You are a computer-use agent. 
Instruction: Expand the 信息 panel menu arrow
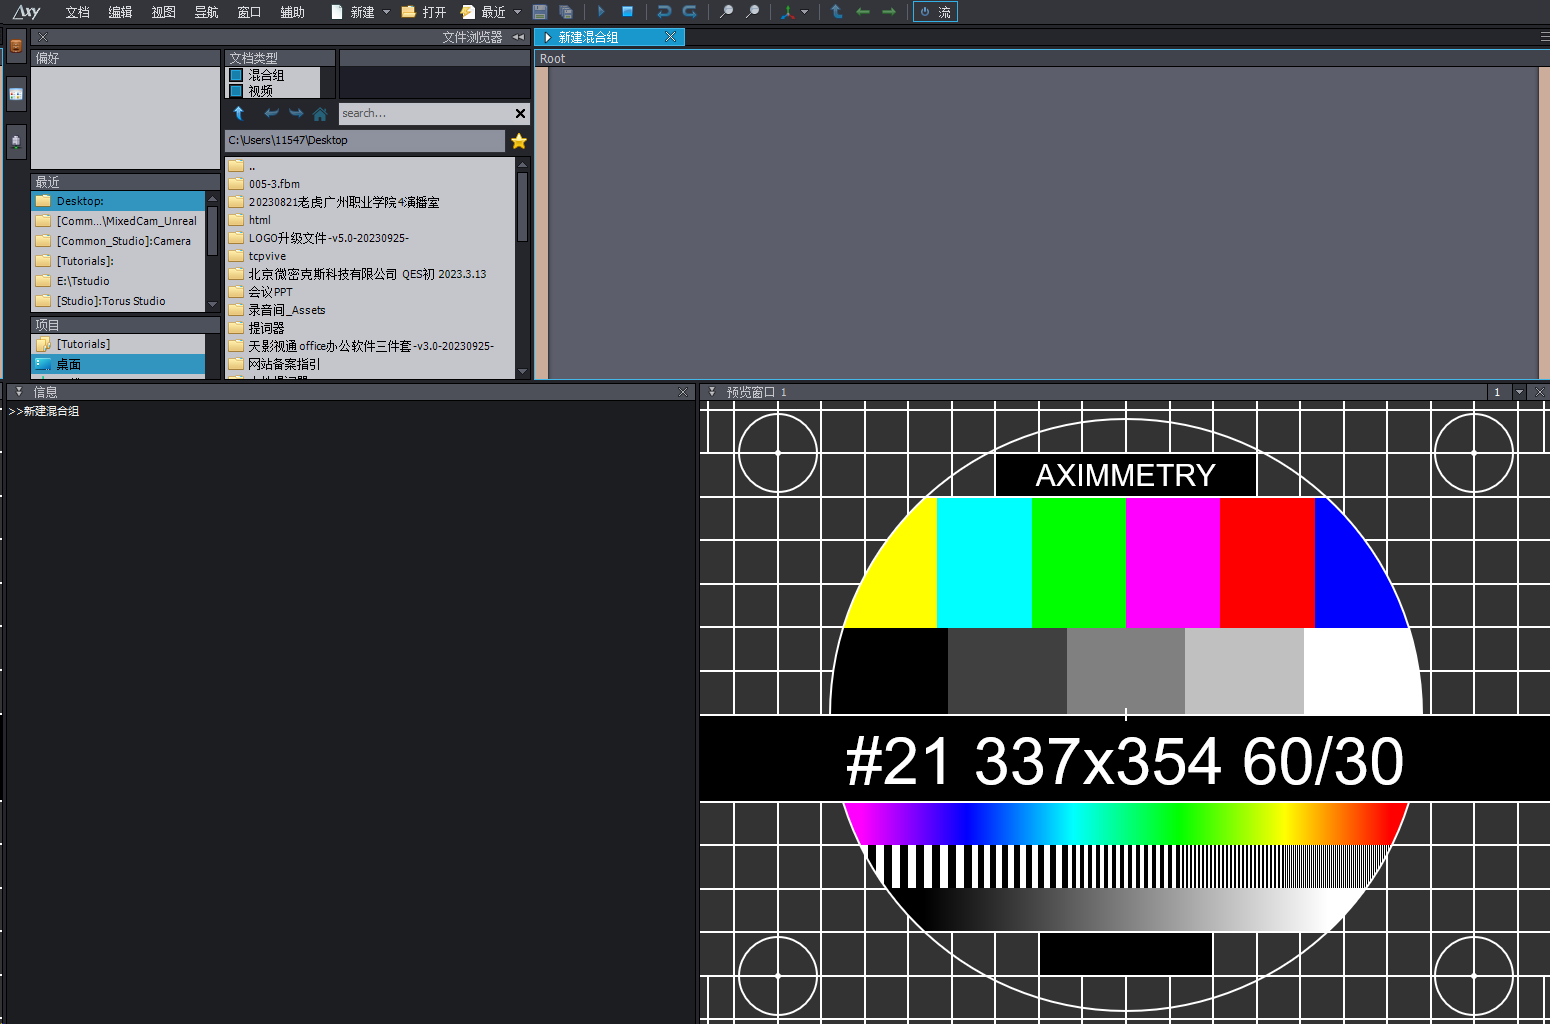(x=19, y=392)
